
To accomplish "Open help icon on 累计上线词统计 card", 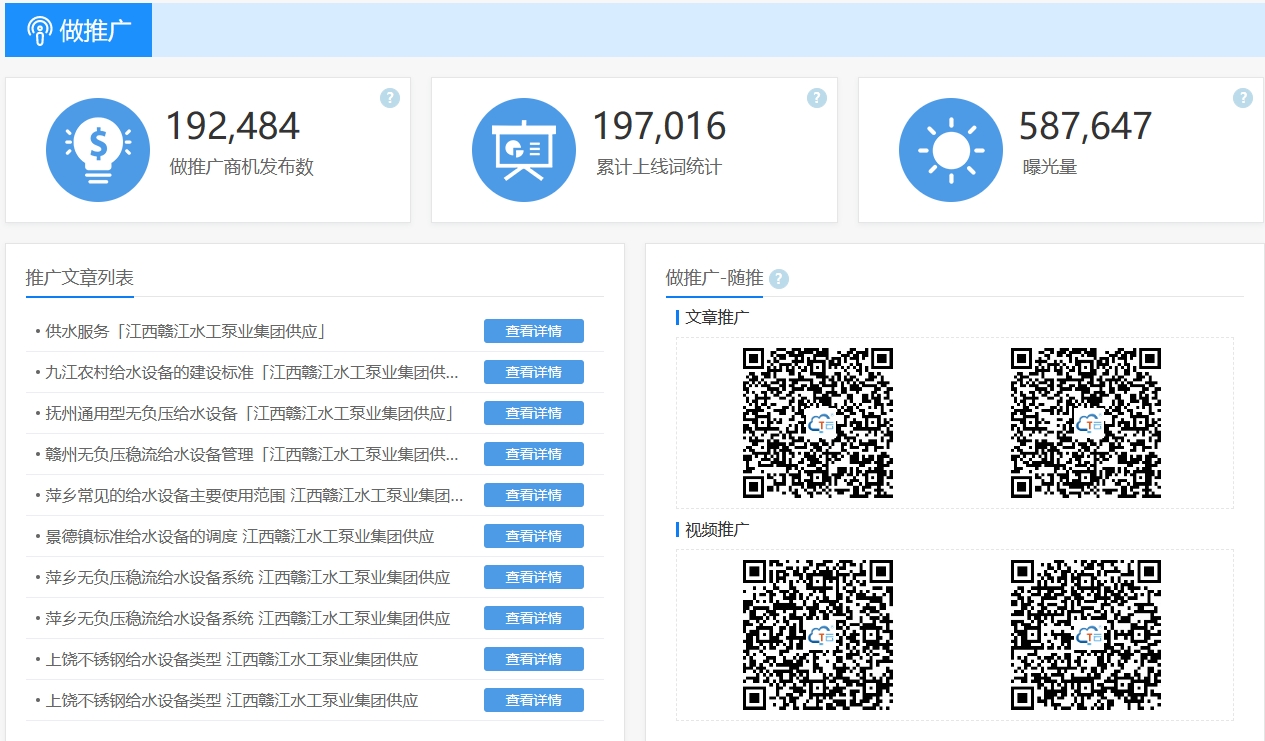I will 817,98.
